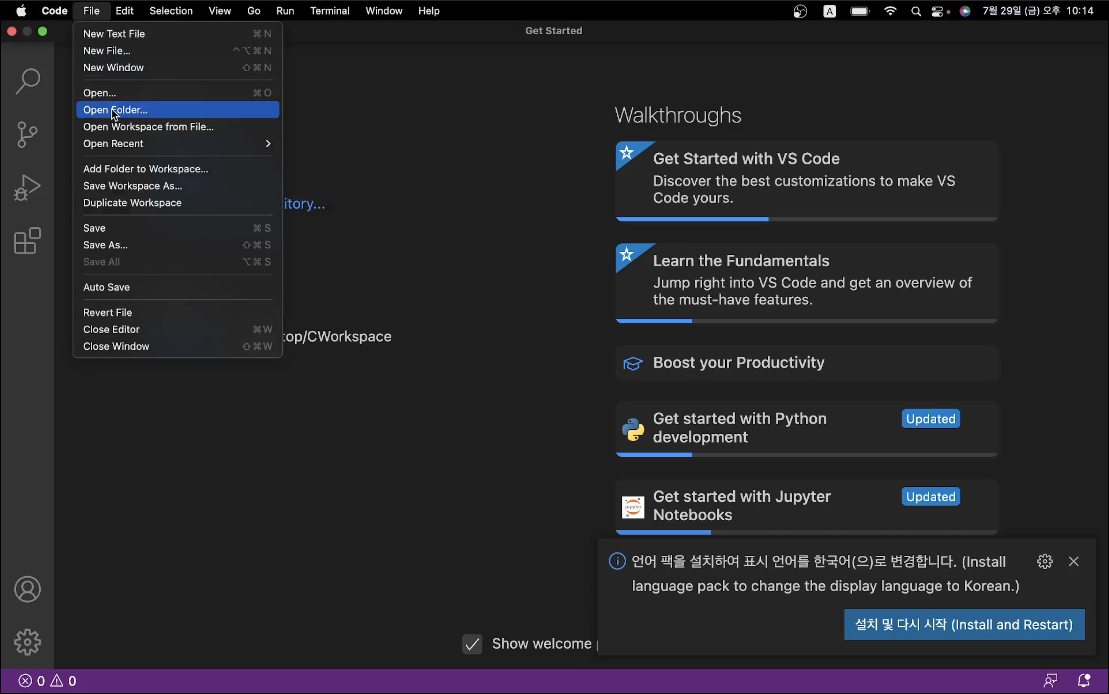Select New Window from File menu
This screenshot has width=1109, height=694.
[x=178, y=68]
